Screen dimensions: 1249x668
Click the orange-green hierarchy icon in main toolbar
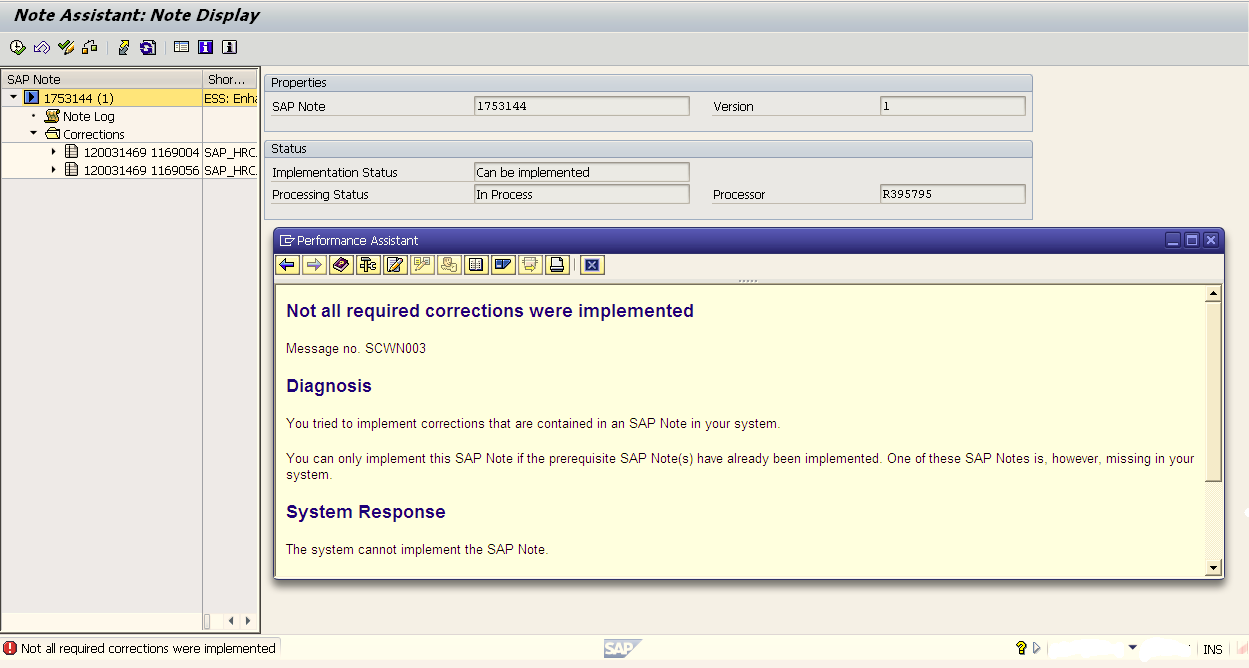coord(90,47)
